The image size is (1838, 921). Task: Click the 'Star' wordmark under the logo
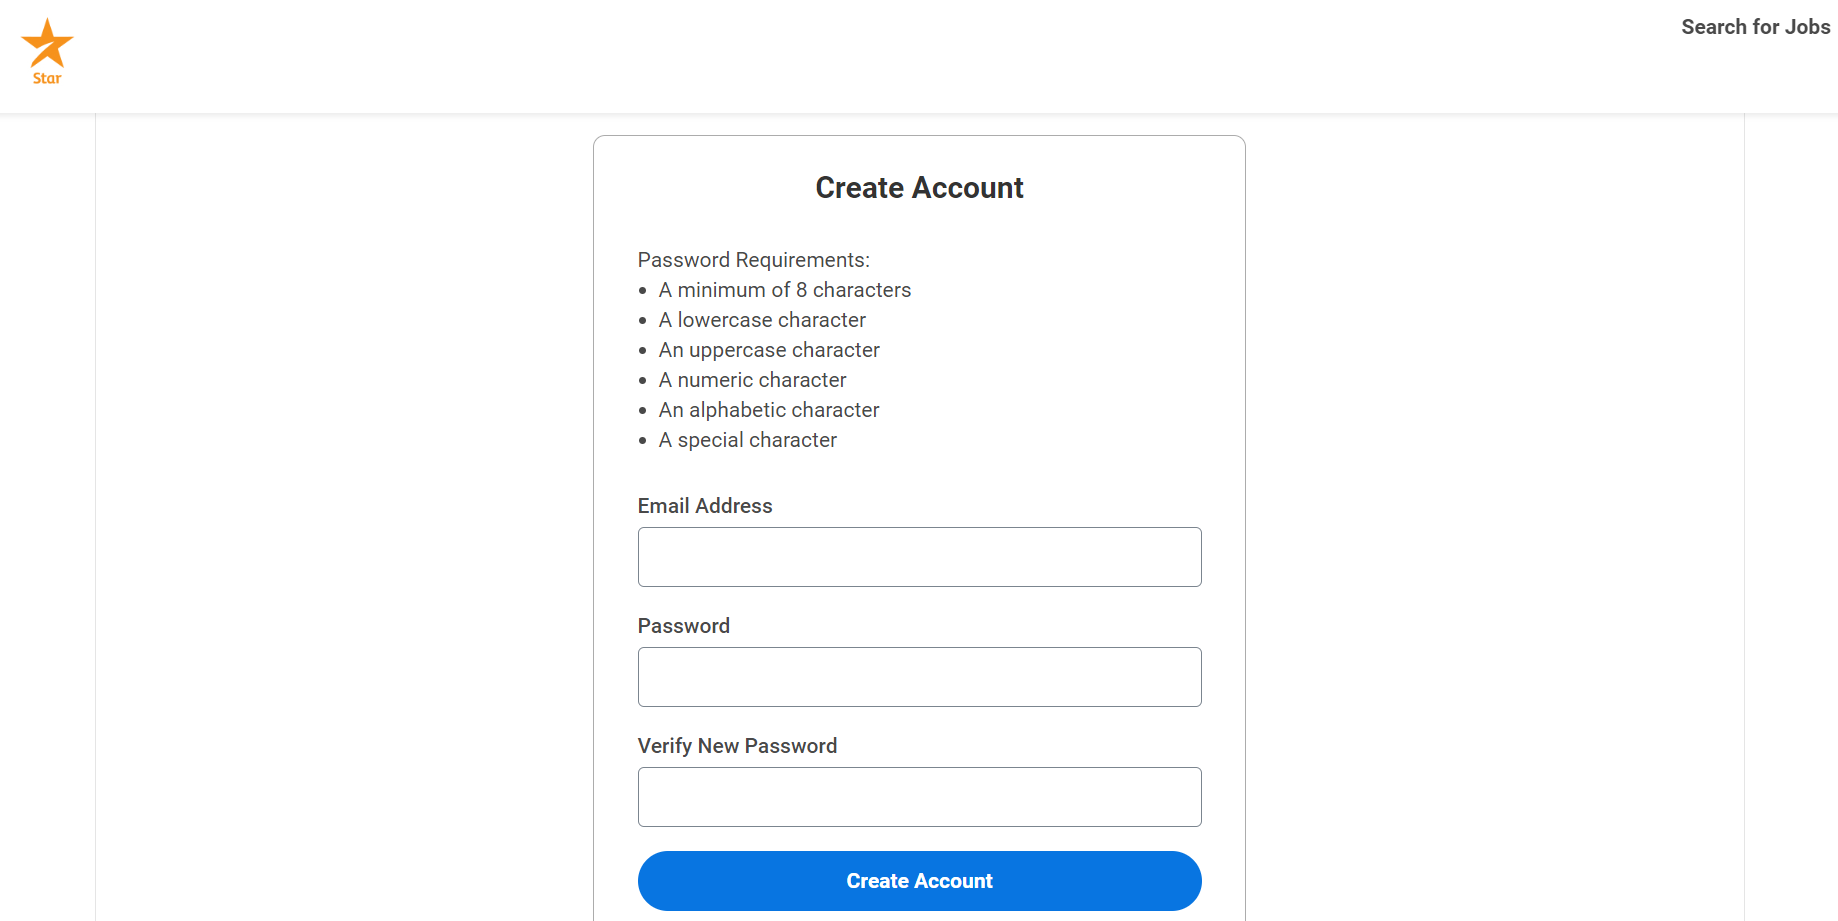tap(47, 79)
